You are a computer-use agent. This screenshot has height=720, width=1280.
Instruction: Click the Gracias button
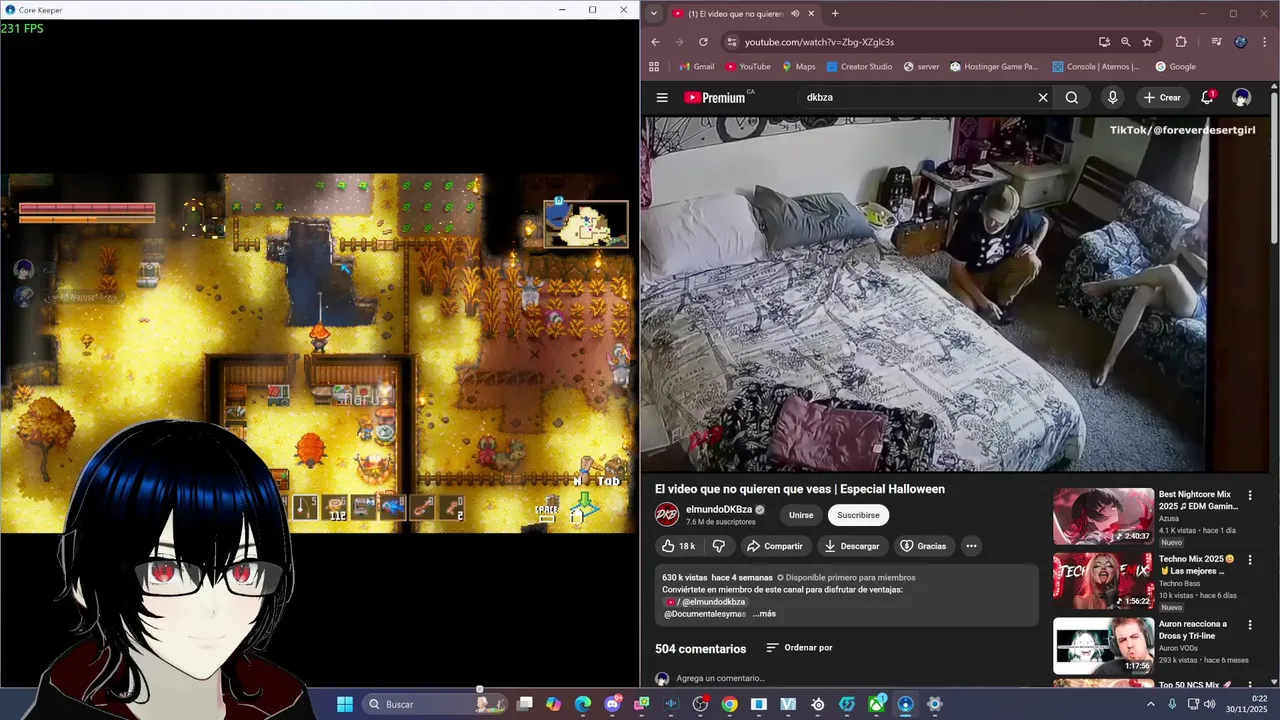coord(923,546)
